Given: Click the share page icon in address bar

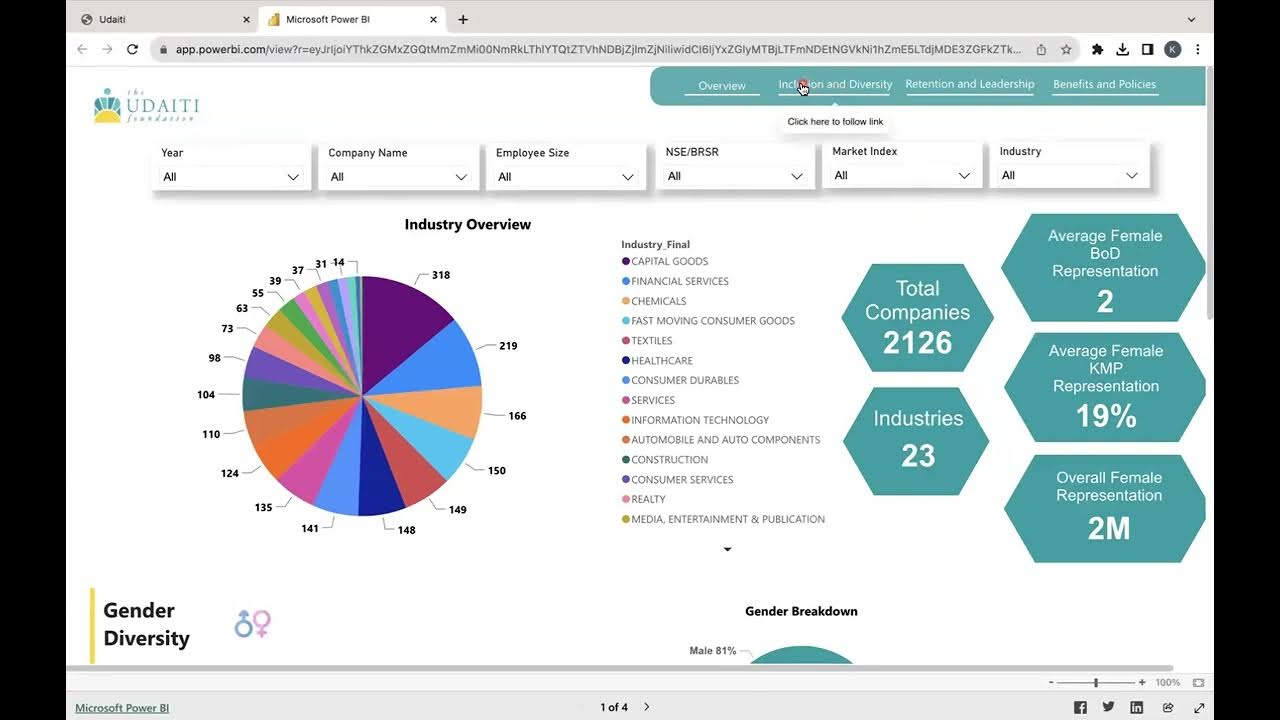Looking at the screenshot, I should click(x=1041, y=49).
